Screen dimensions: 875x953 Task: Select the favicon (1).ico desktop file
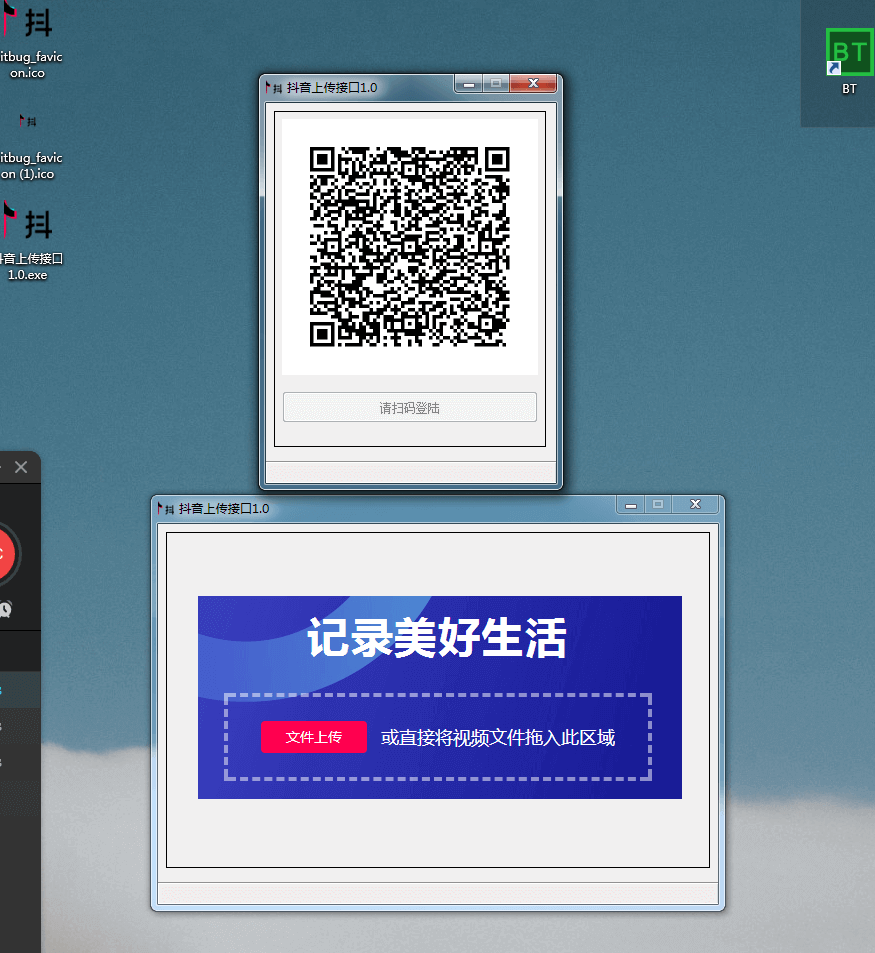[28, 122]
